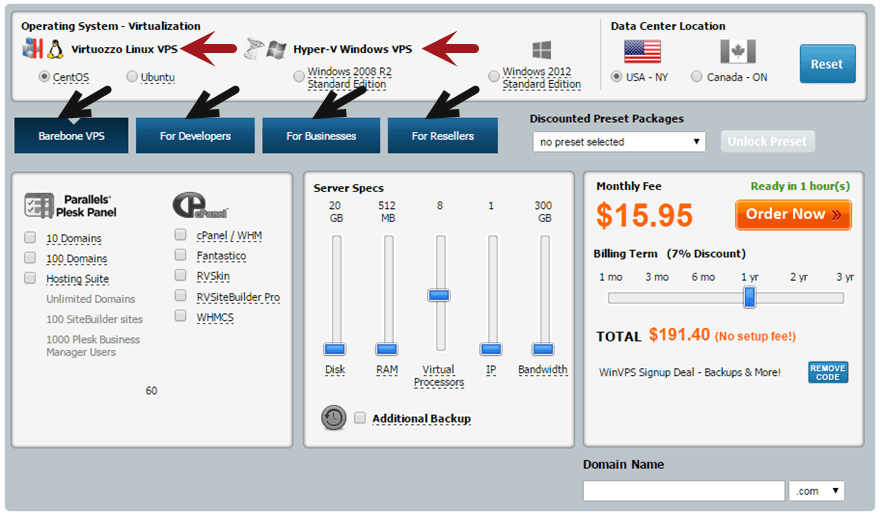Check the 10 Domains option
Image resolution: width=880 pixels, height=514 pixels.
(30, 237)
